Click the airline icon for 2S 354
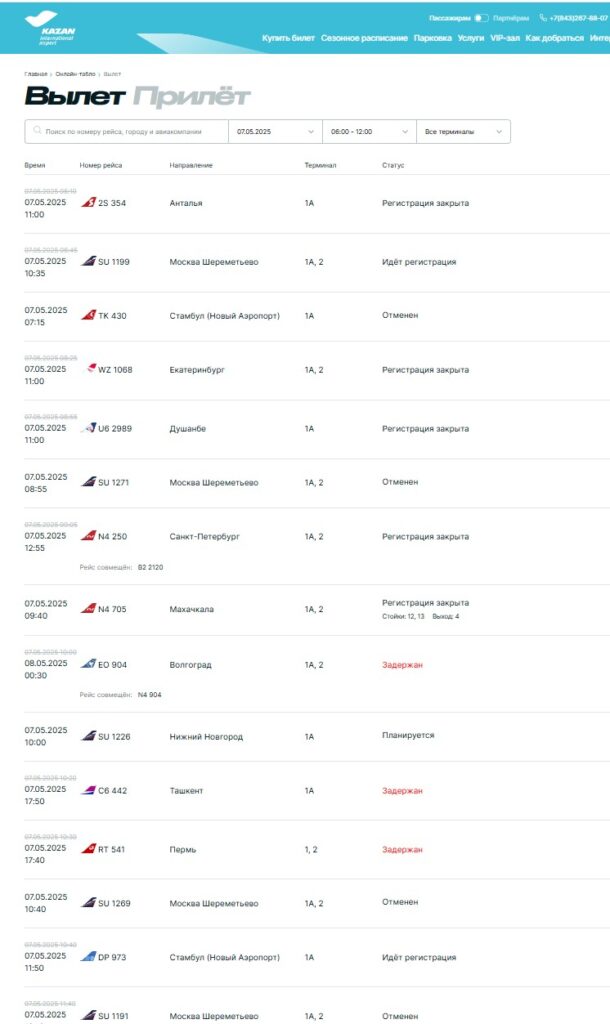Image resolution: width=610 pixels, height=1024 pixels. click(88, 203)
